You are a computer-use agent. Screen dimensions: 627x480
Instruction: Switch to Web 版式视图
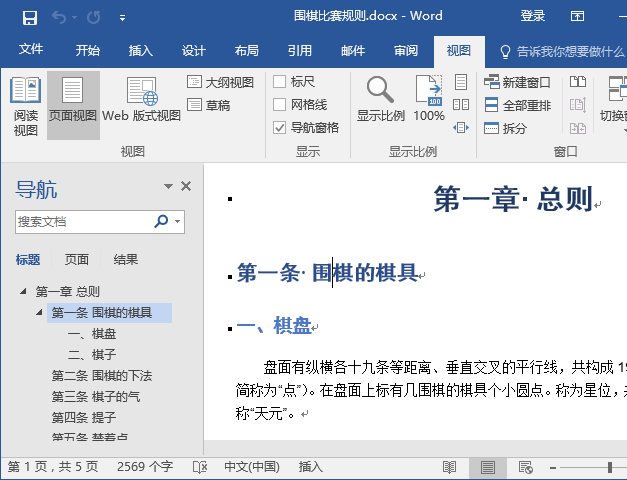pyautogui.click(x=142, y=100)
